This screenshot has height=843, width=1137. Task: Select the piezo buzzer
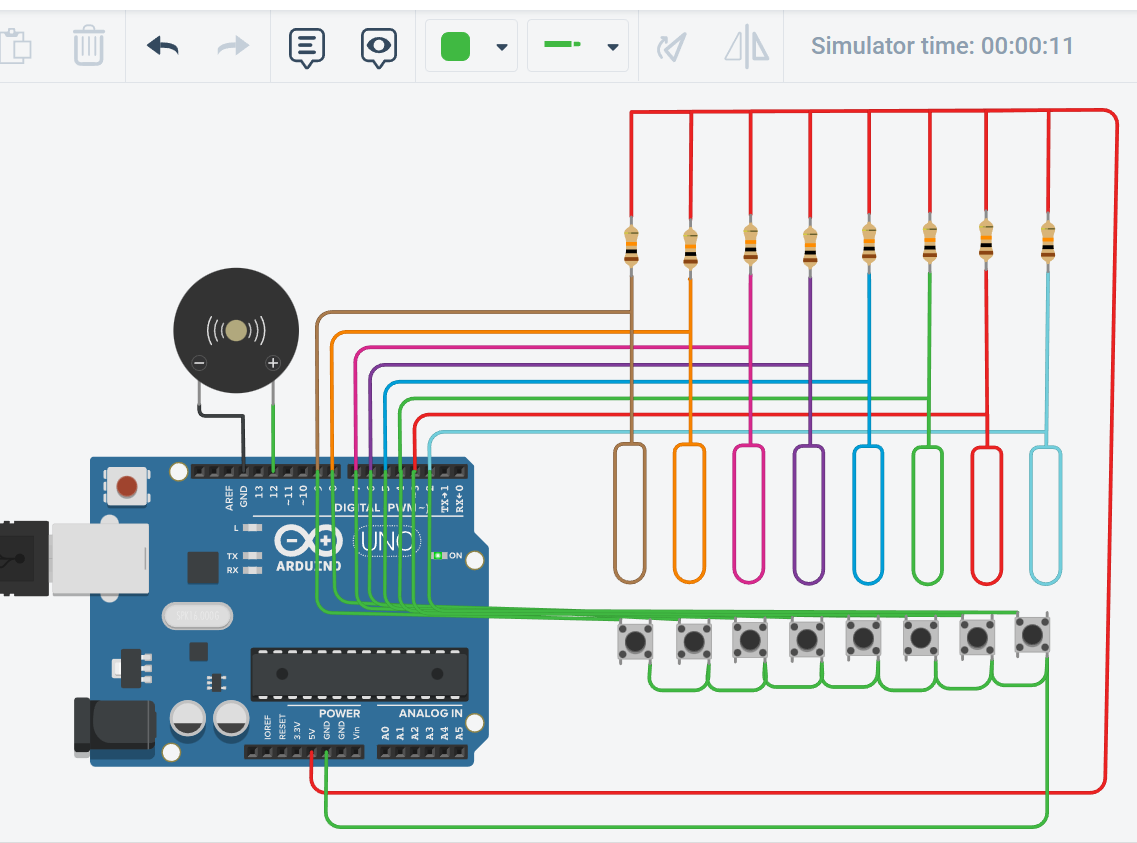(236, 330)
